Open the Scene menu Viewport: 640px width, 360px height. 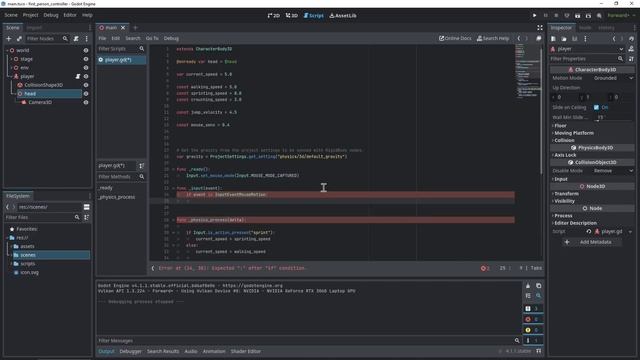[x=11, y=15]
